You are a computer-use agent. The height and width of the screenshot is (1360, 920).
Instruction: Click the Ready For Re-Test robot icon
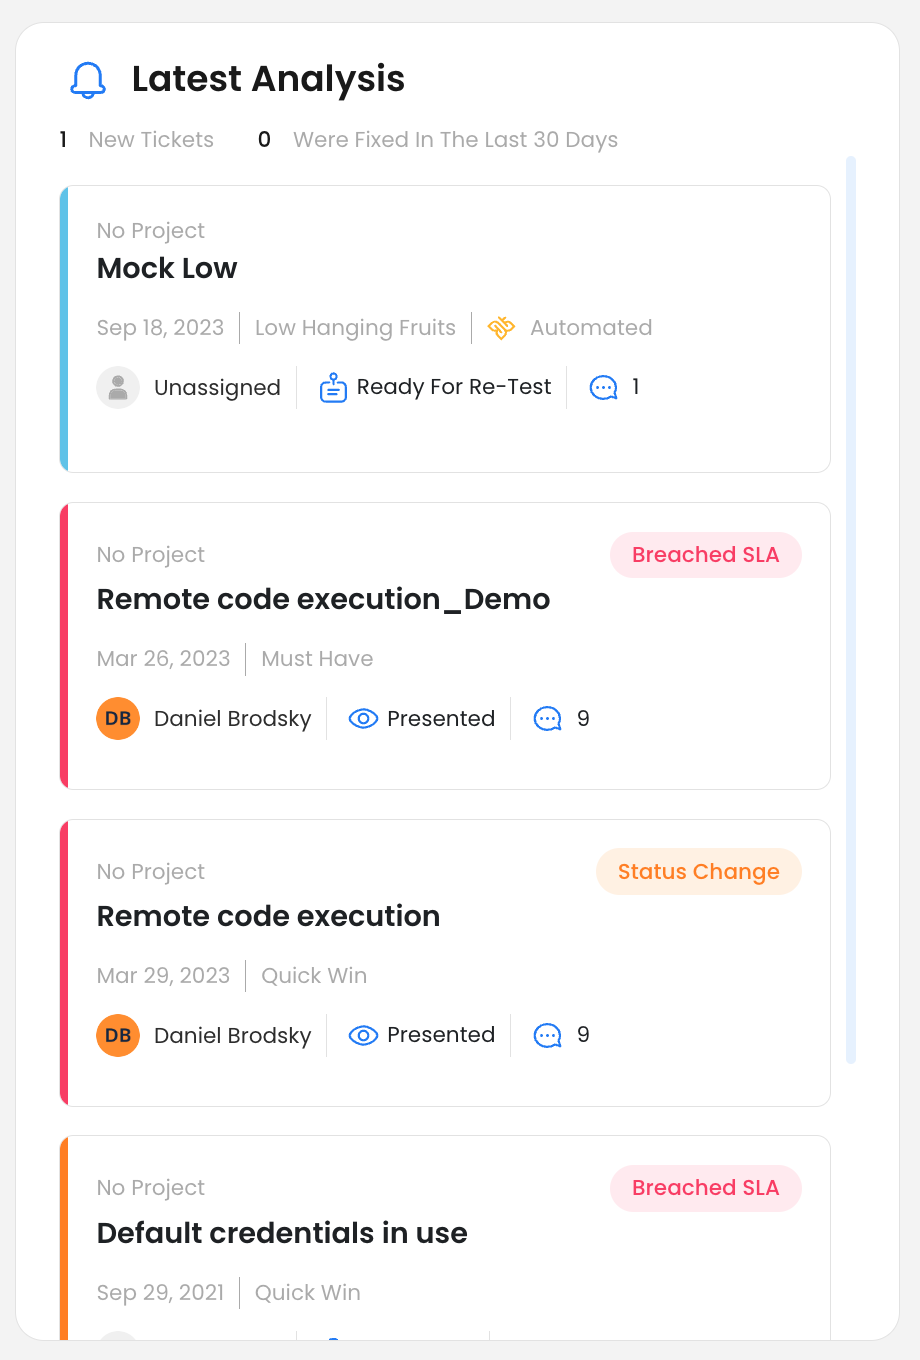pos(333,388)
